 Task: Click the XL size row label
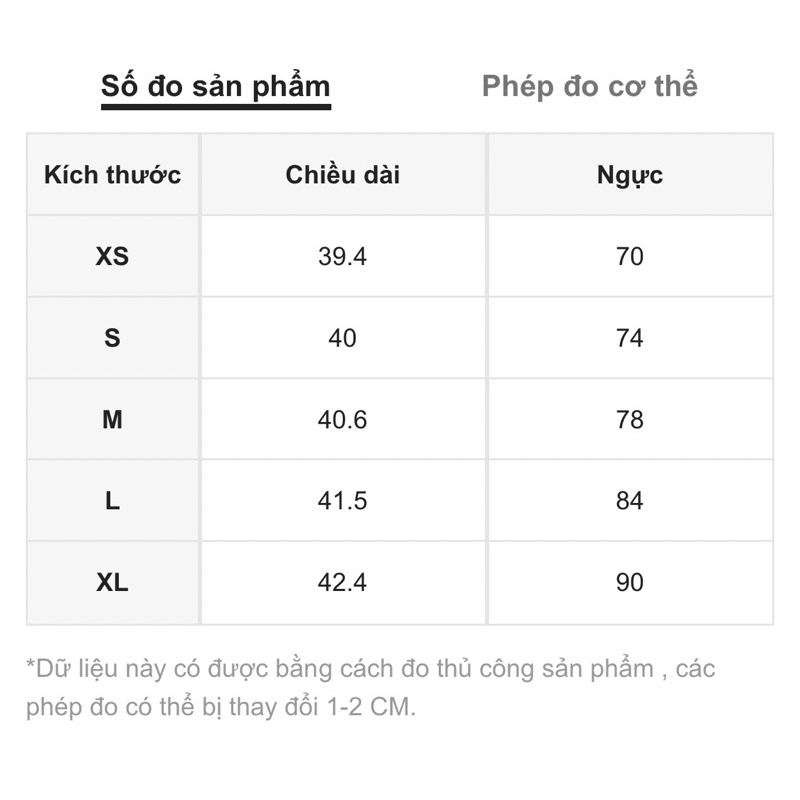(113, 583)
